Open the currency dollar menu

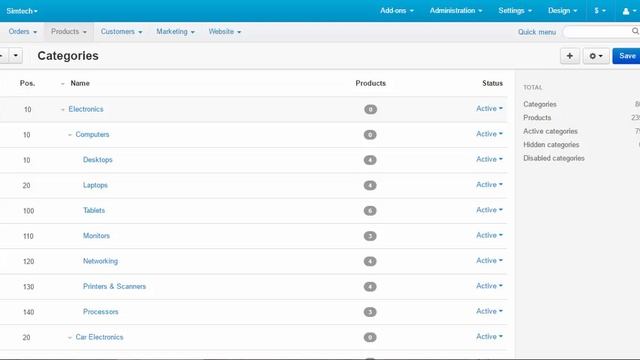pos(600,11)
